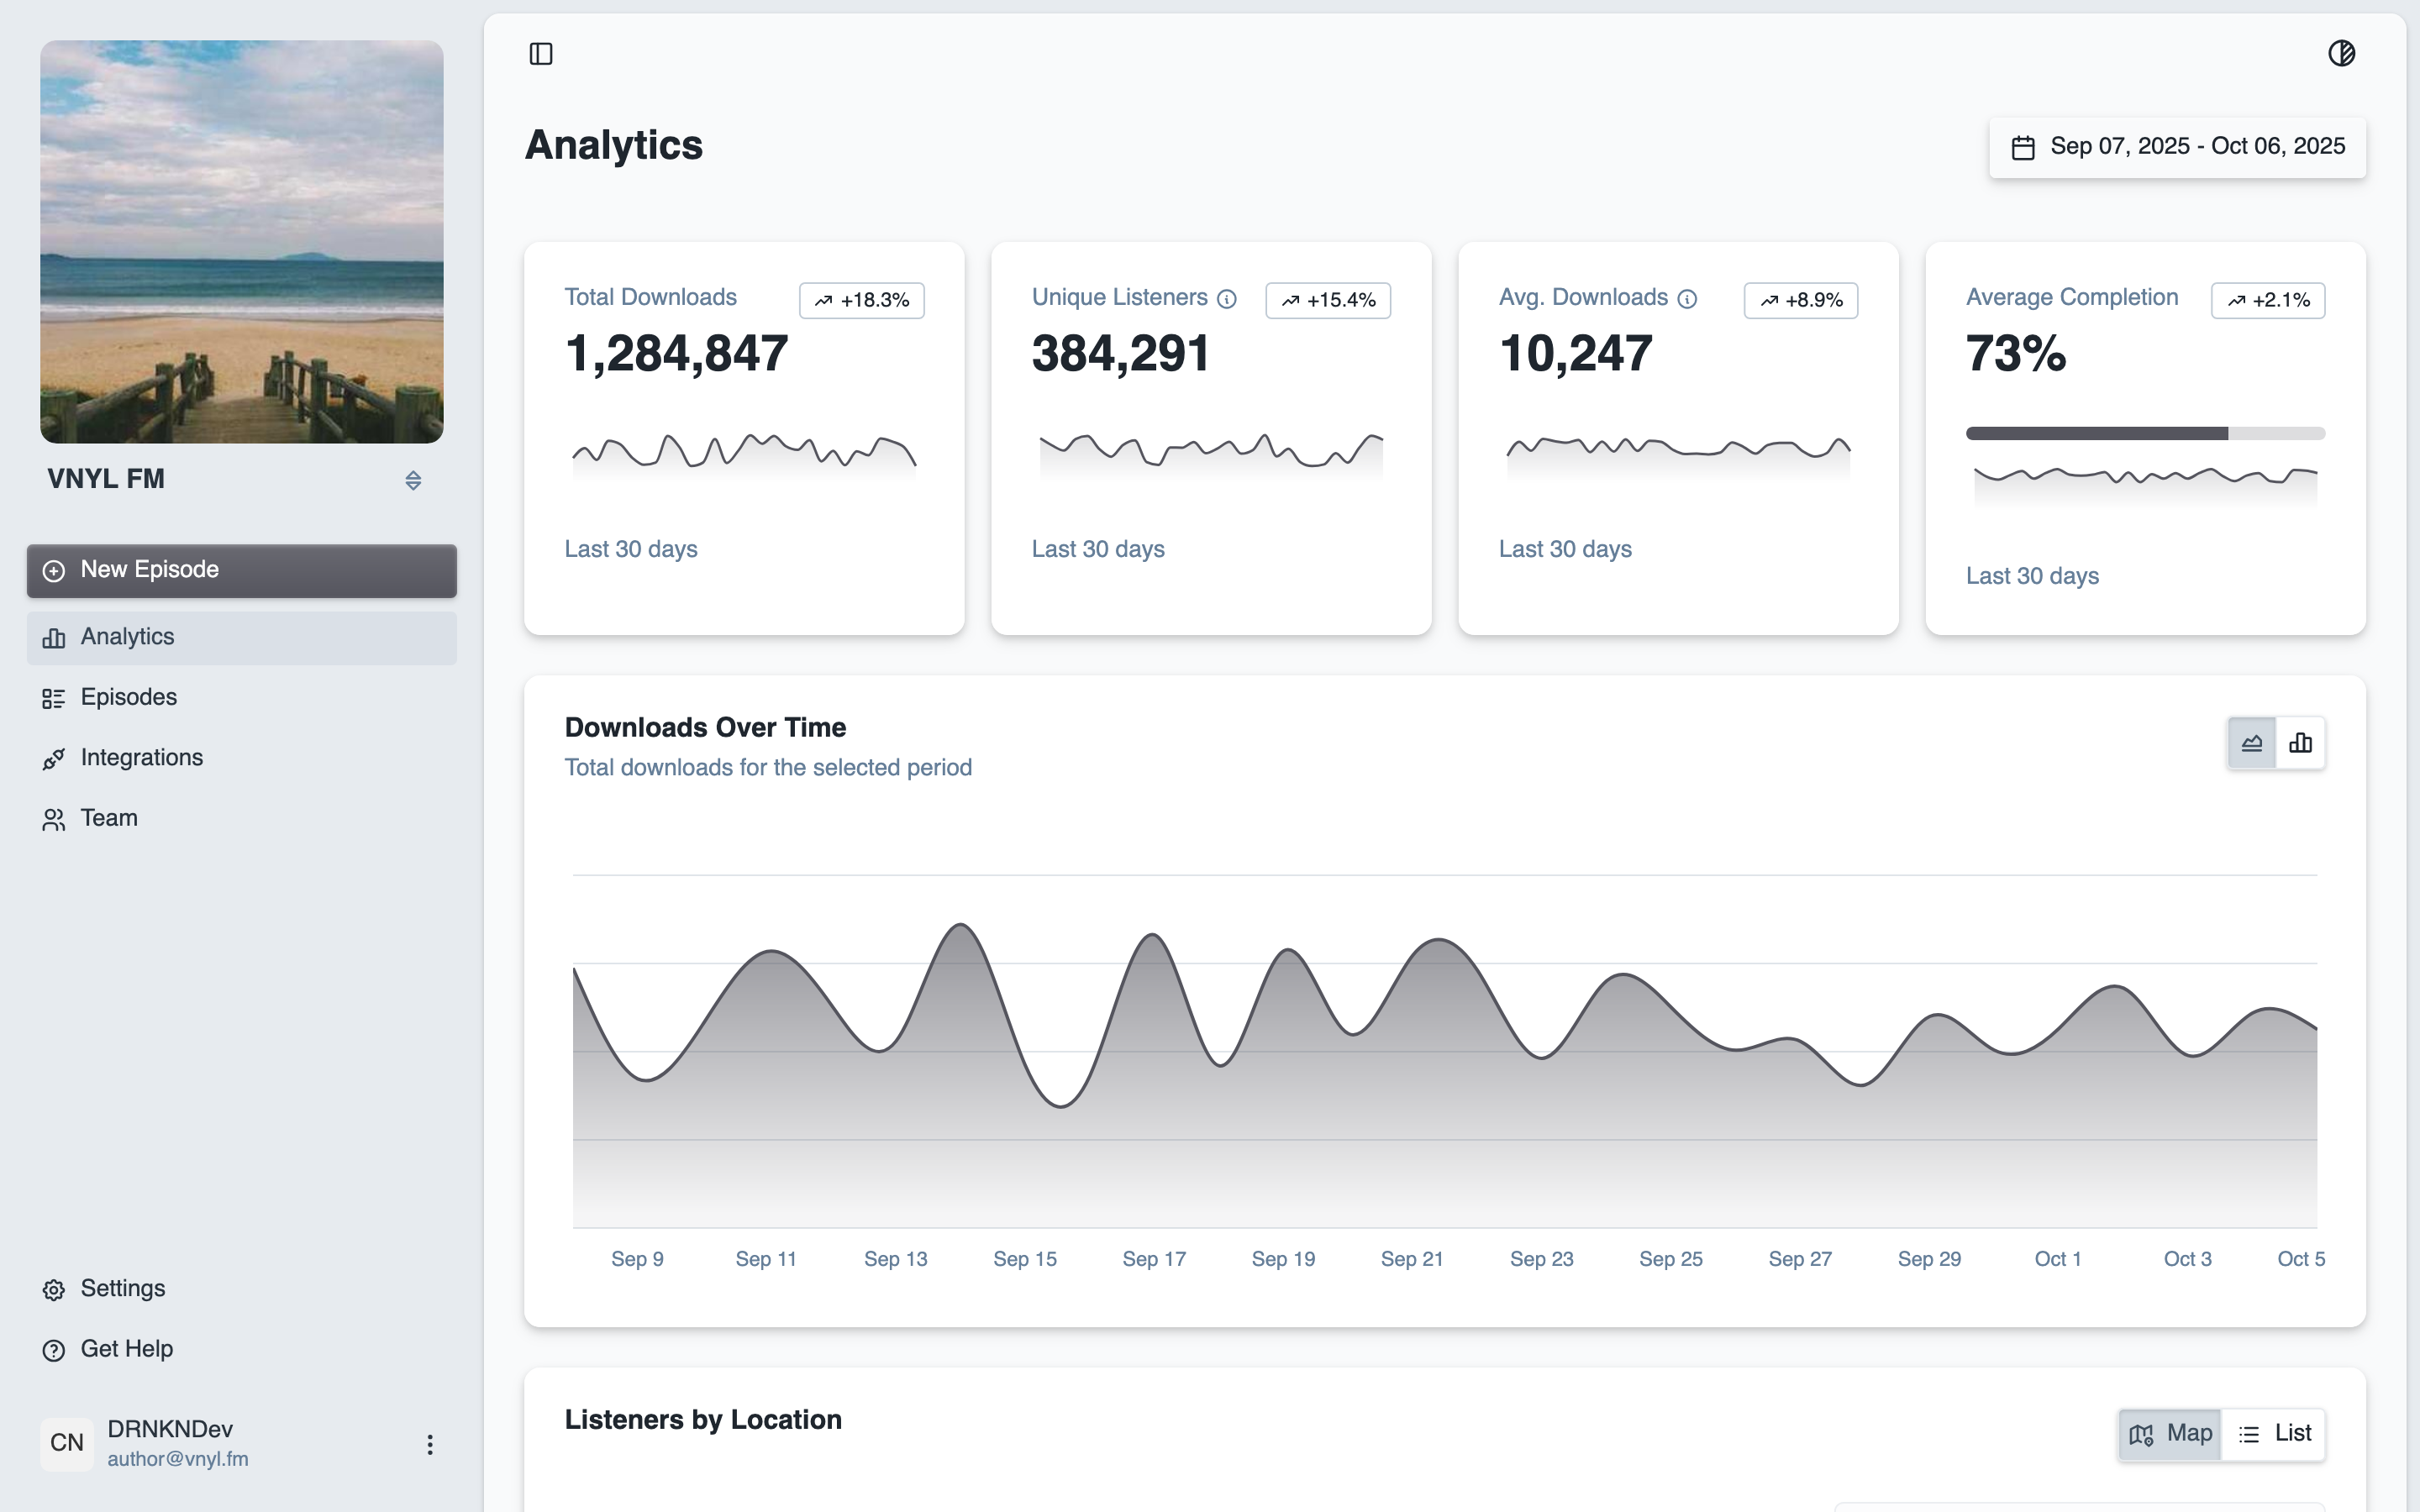The height and width of the screenshot is (1512, 2420).
Task: Open the account options three-dot menu
Action: pyautogui.click(x=430, y=1443)
